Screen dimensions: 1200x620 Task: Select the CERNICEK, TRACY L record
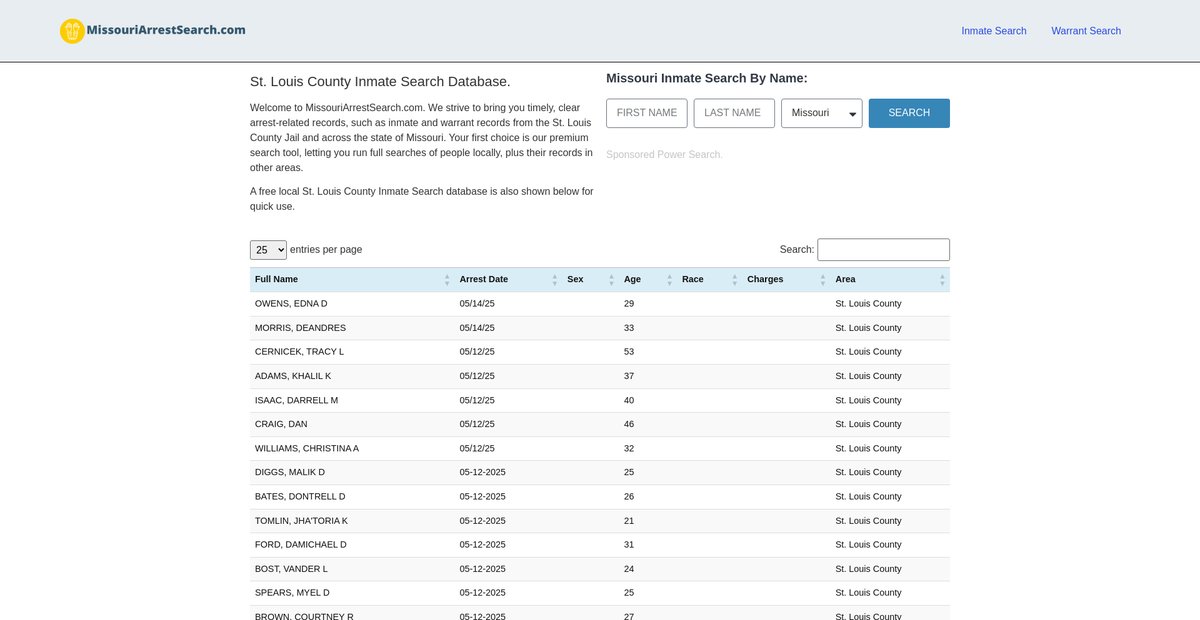[299, 352]
